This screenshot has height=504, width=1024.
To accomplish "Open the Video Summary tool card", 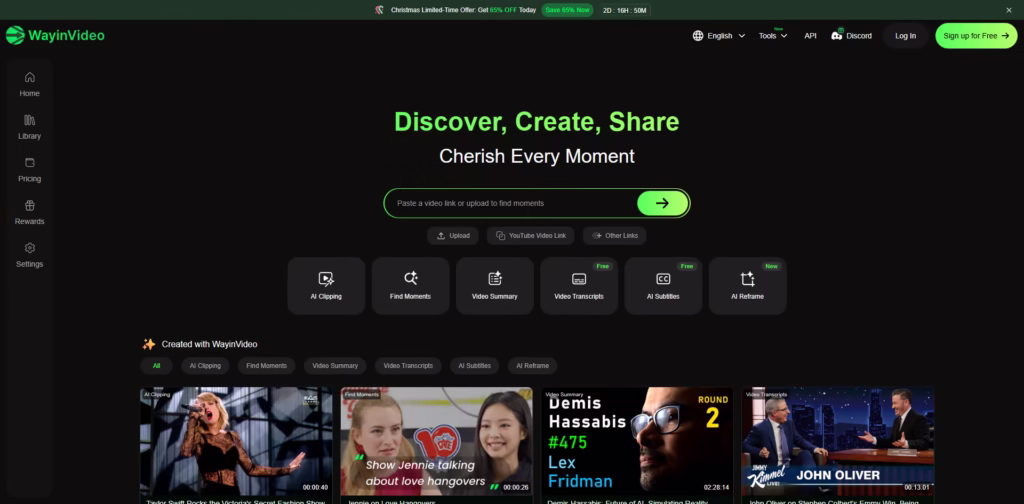I will pos(495,285).
